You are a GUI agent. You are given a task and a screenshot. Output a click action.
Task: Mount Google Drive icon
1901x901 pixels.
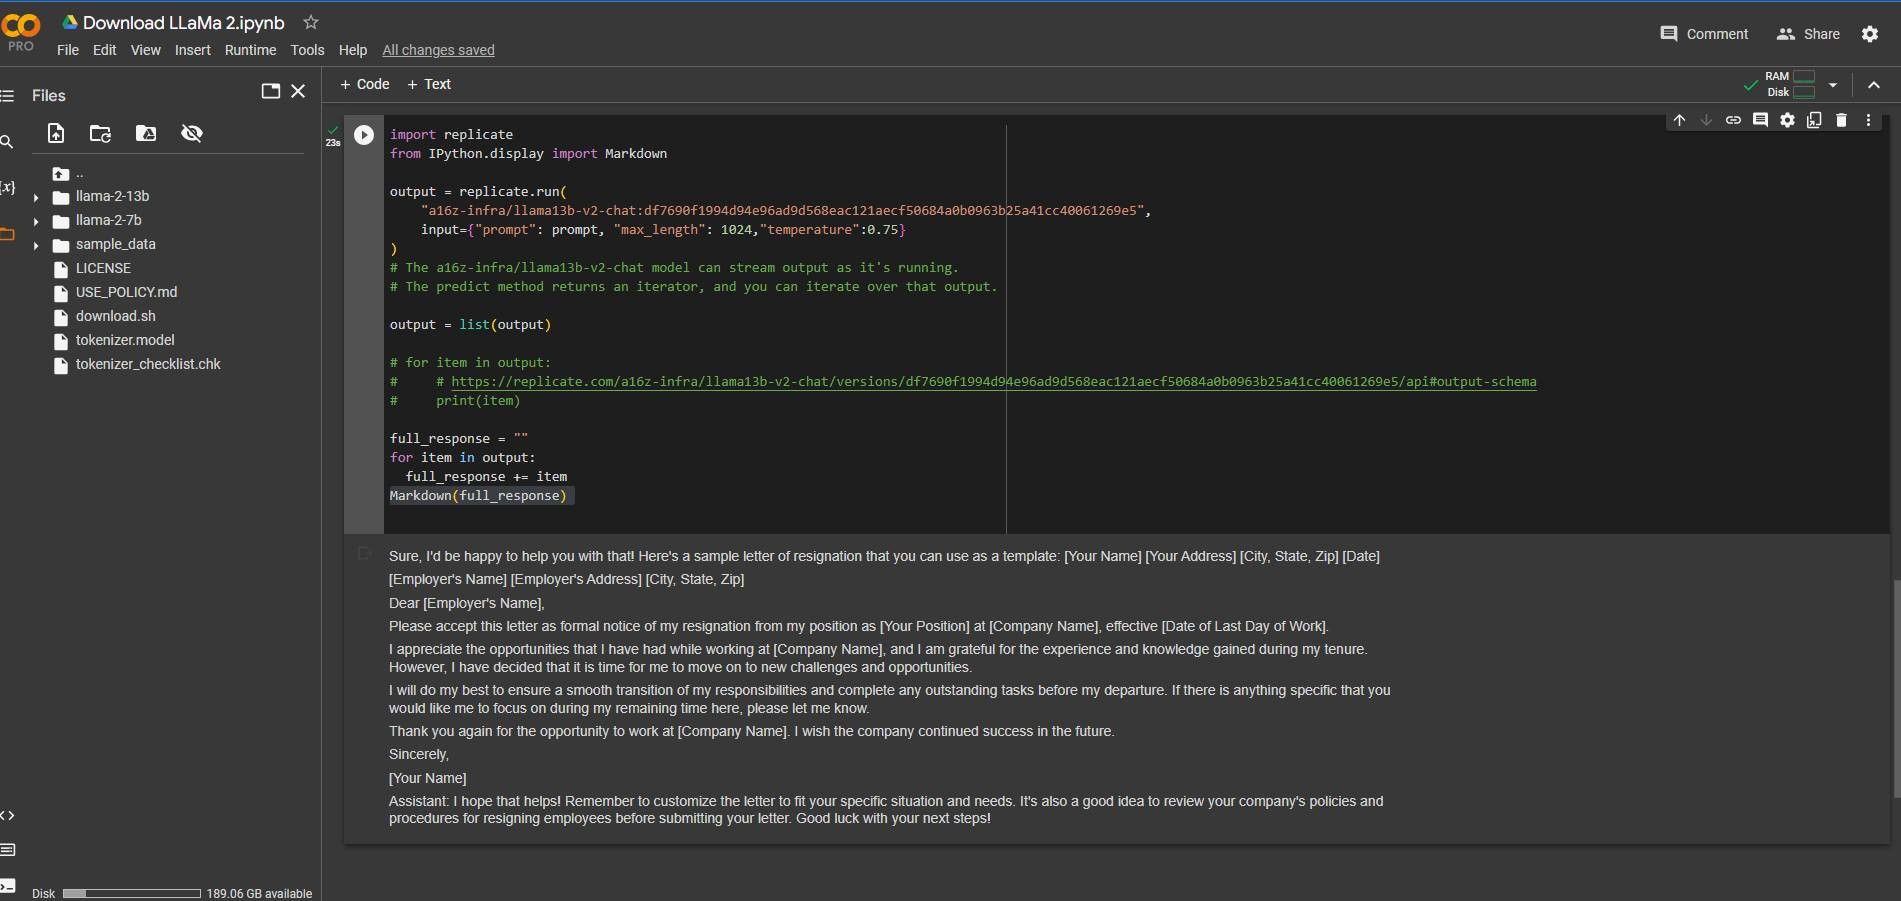(x=146, y=133)
